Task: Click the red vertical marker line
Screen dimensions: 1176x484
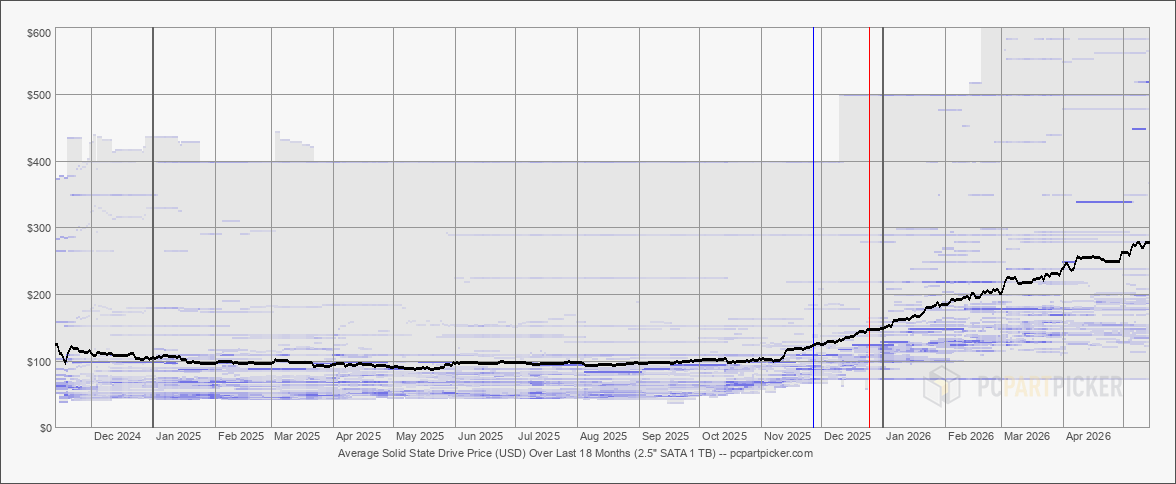Action: tap(869, 227)
